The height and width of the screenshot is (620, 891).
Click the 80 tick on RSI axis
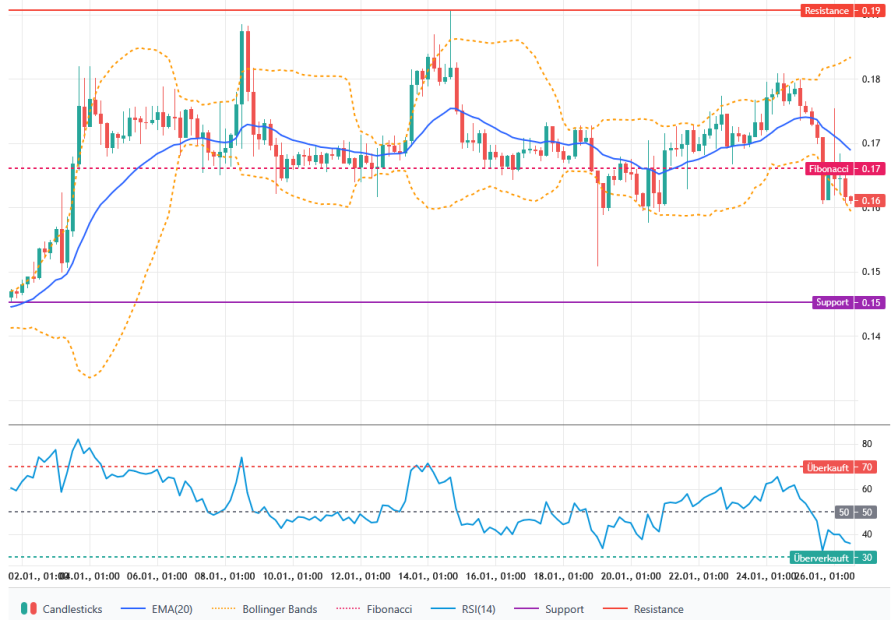click(x=868, y=444)
